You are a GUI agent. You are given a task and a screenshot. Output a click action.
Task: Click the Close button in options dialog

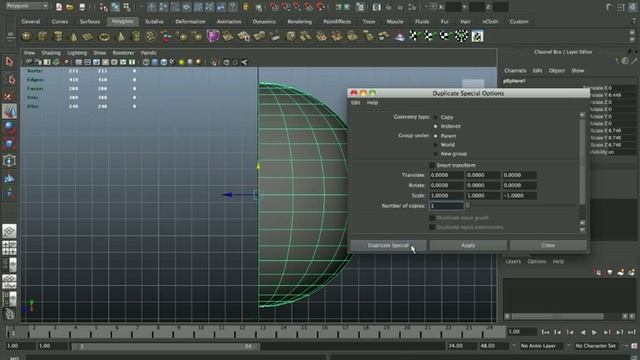[x=548, y=245]
